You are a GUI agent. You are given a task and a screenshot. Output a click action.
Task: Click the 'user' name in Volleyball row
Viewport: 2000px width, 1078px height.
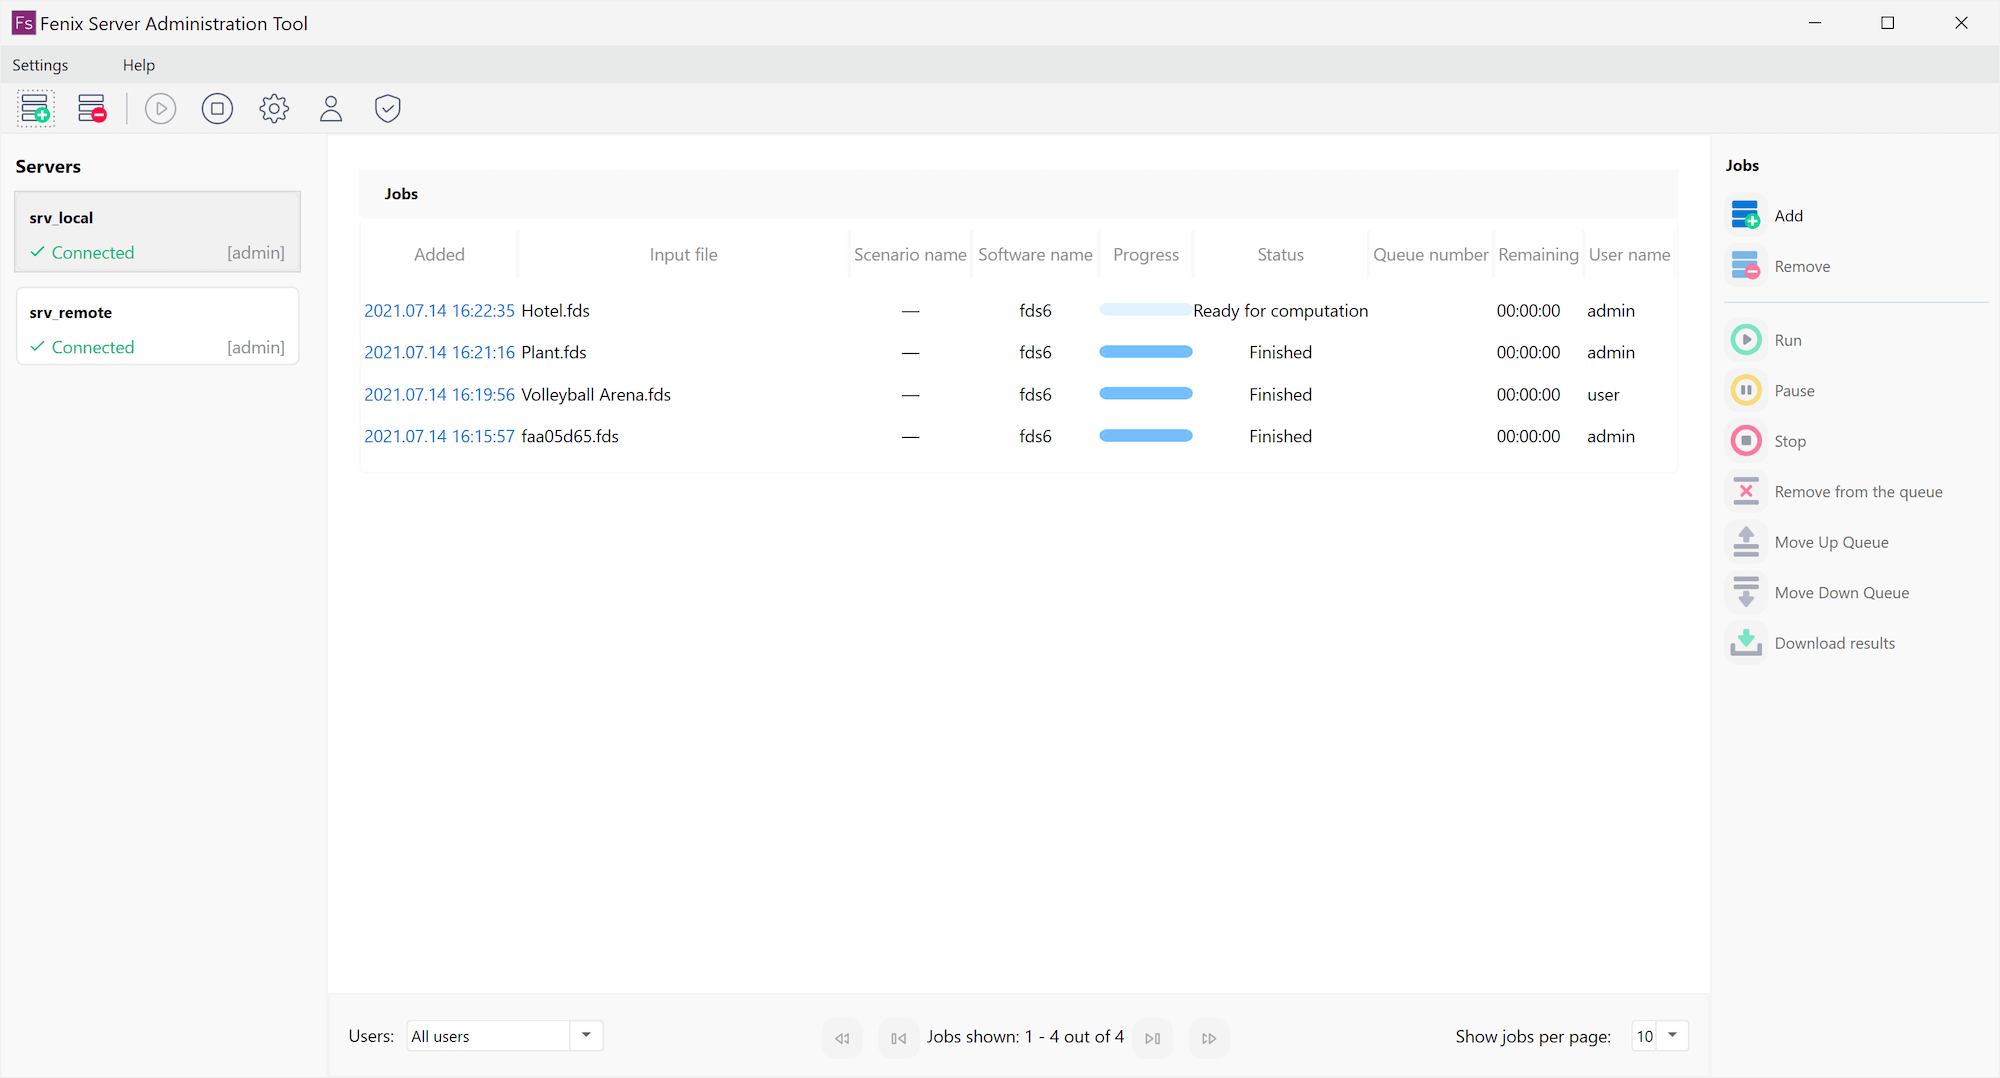pyautogui.click(x=1603, y=394)
